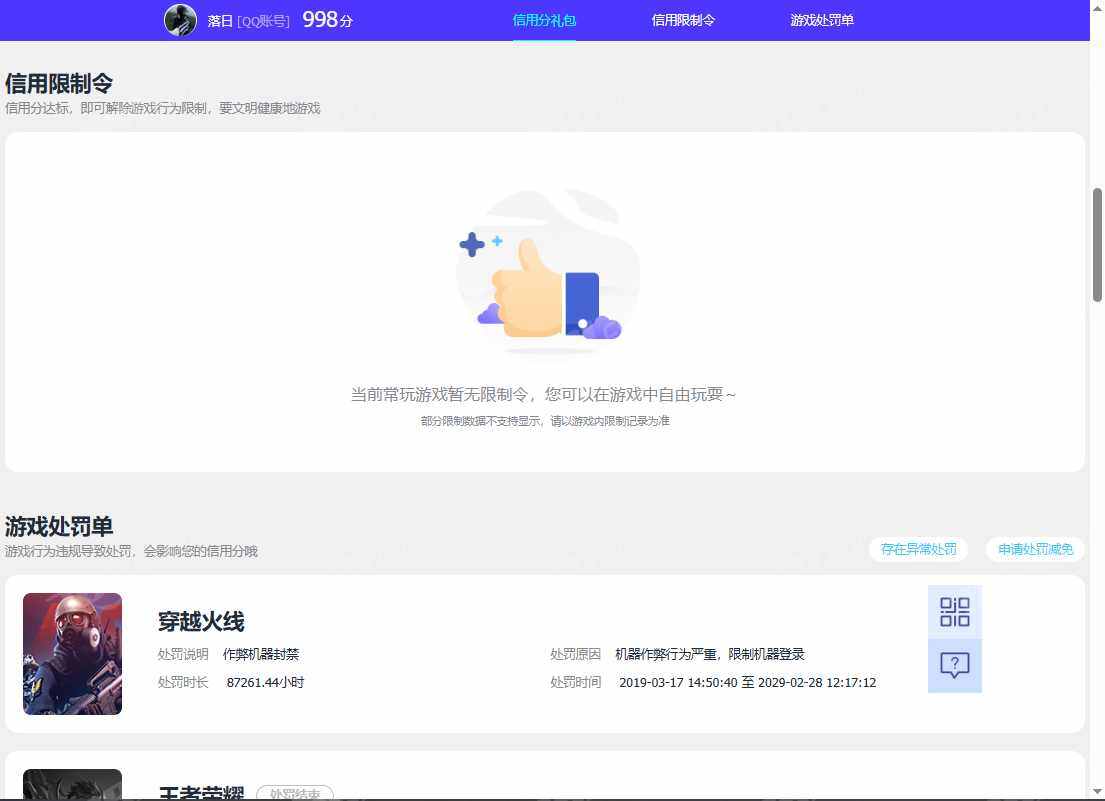Select the penalty duration 87261.44小时

pyautogui.click(x=265, y=682)
